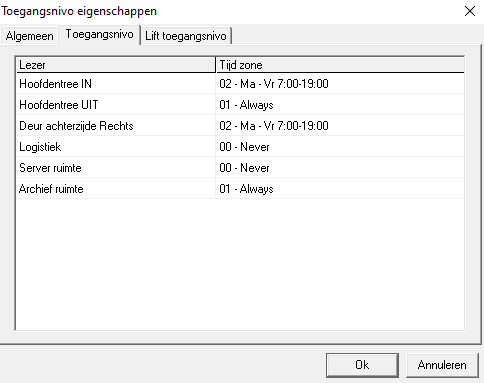
Task: Switch to the Algemeen tab
Action: click(29, 36)
